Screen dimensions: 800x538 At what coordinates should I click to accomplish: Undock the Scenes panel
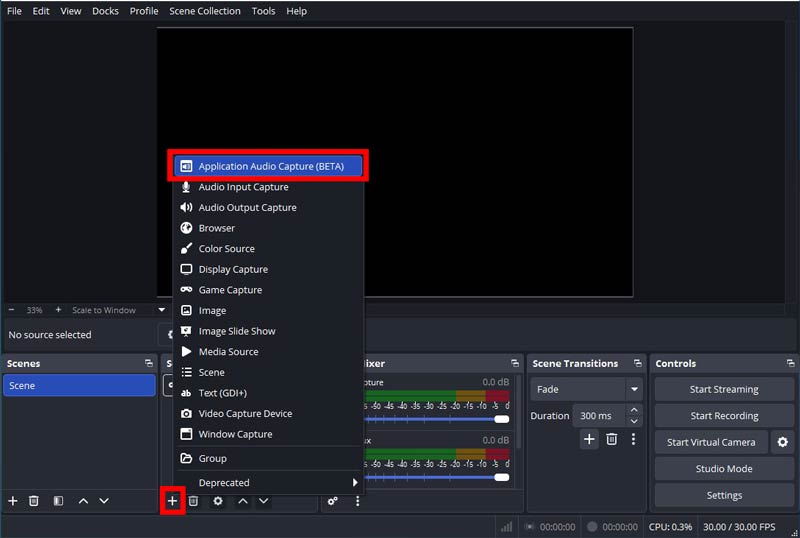(x=148, y=363)
